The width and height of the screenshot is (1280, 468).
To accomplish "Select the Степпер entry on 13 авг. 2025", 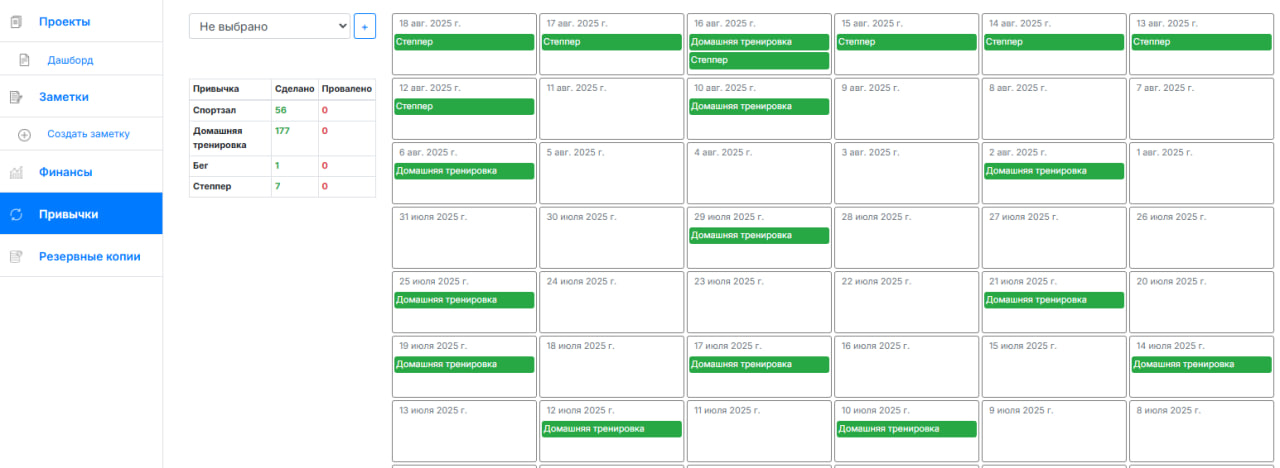I will (1202, 42).
